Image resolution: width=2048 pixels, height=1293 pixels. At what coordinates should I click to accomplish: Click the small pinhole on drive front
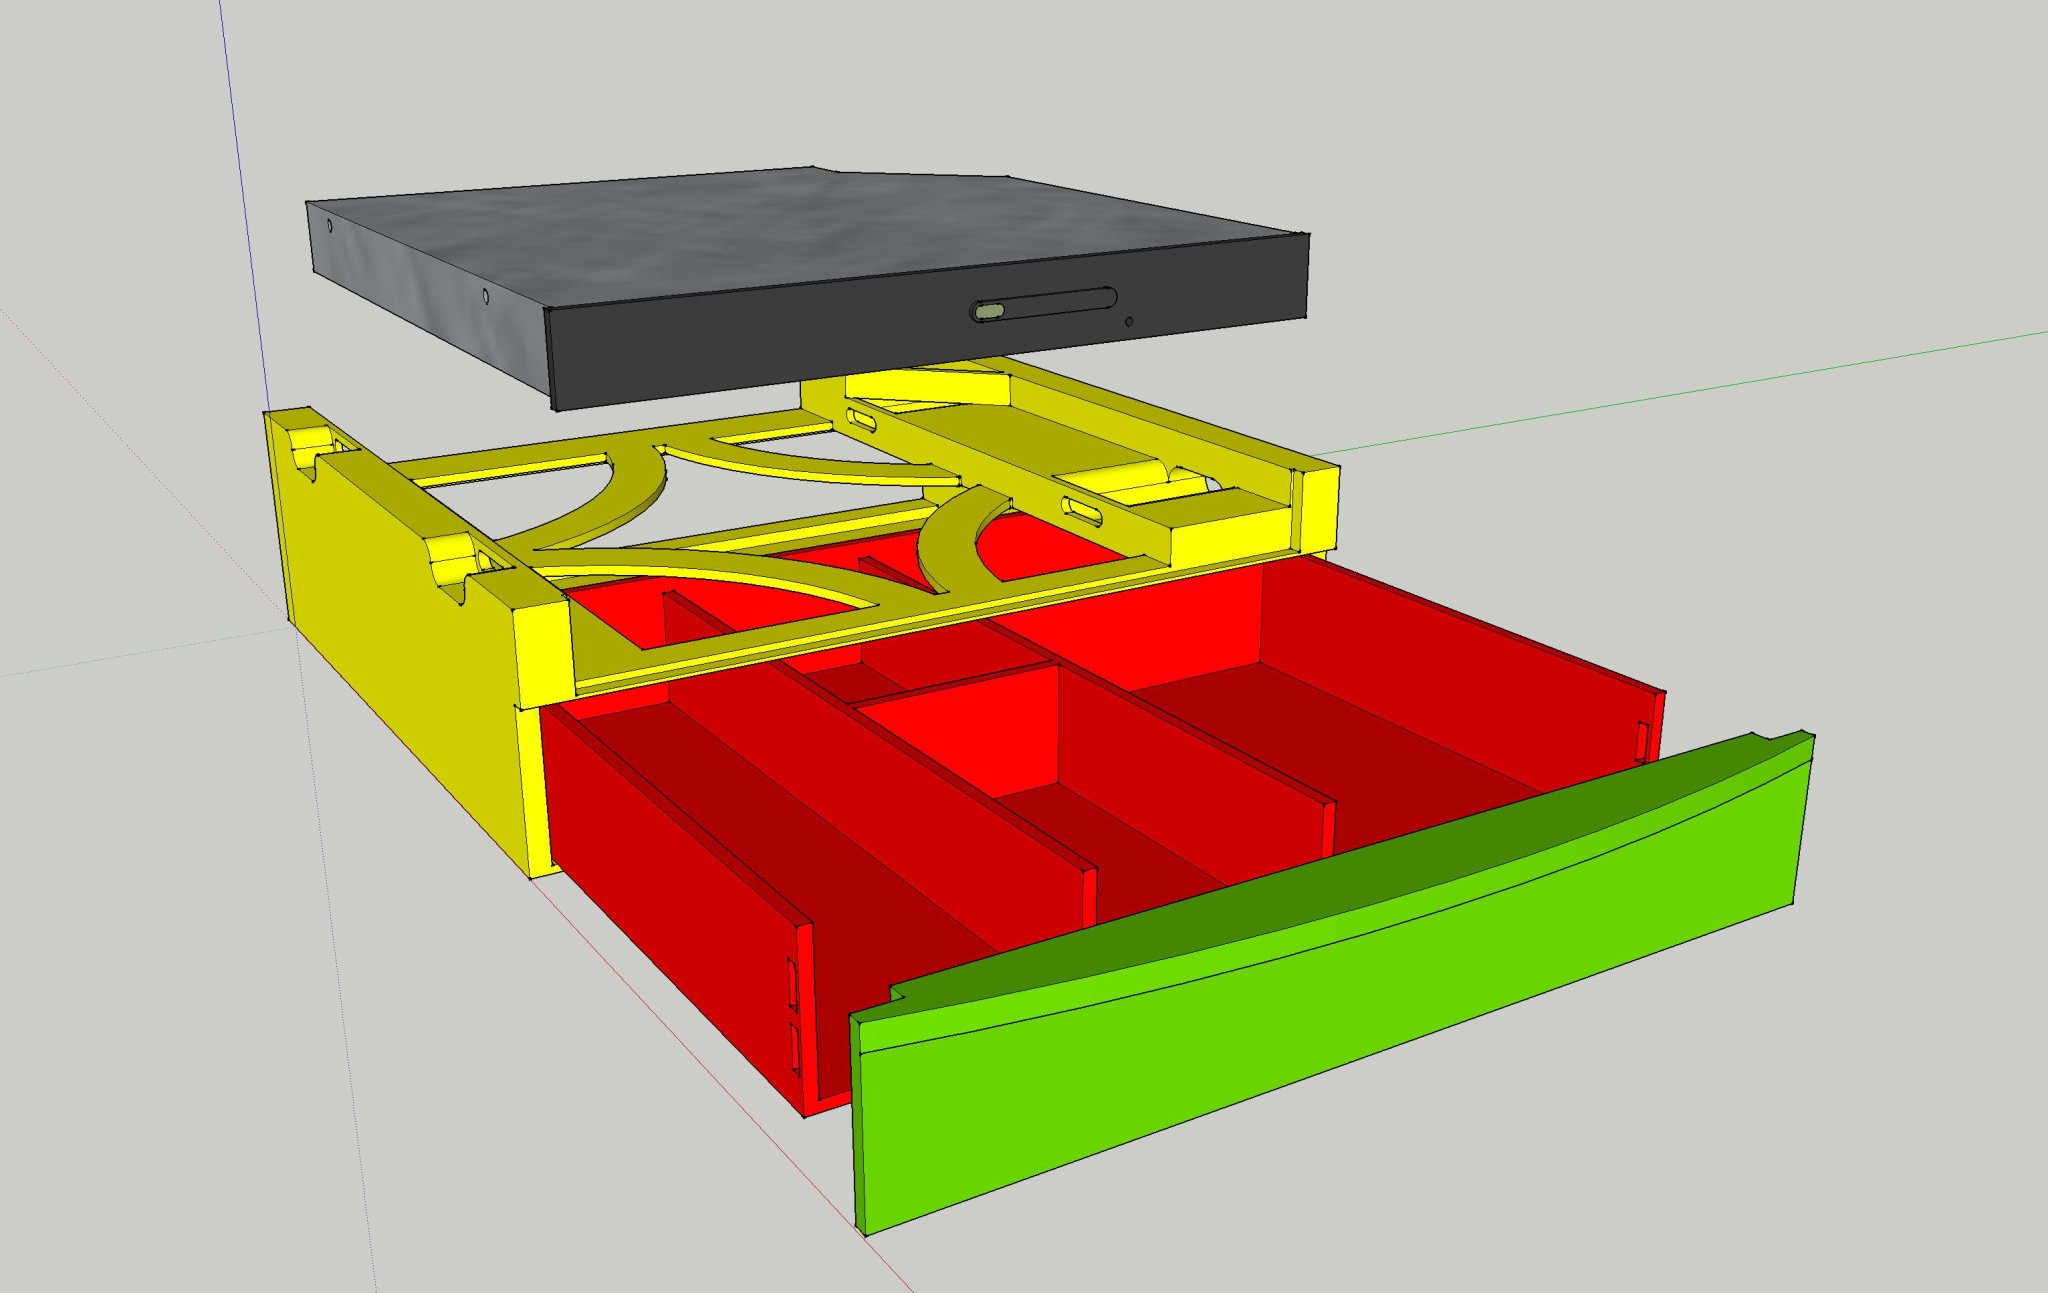(x=1130, y=322)
